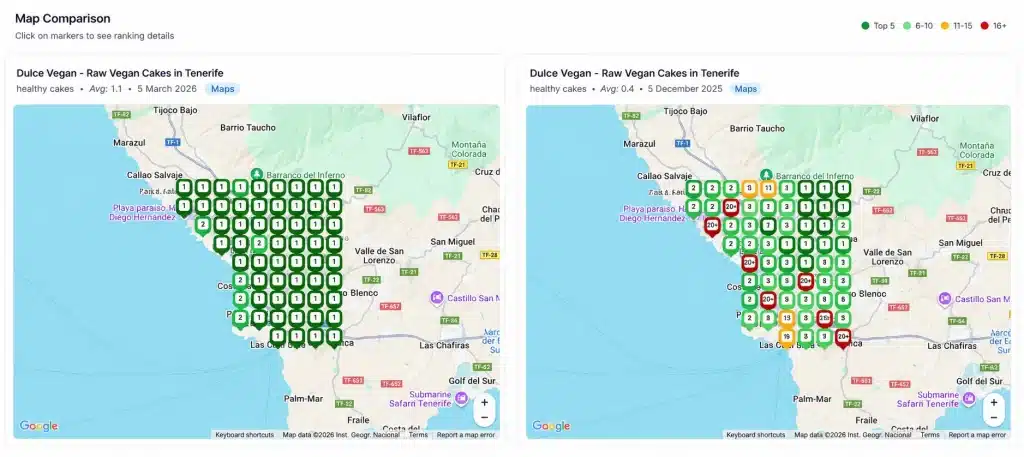Click Submarine Safari Tenerife icon, left map
This screenshot has width=1024, height=457.
coord(462,398)
